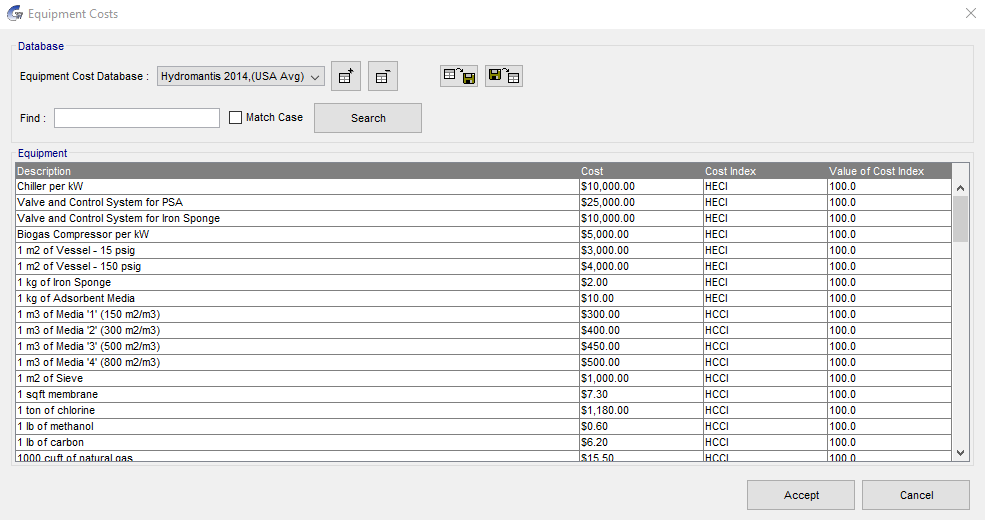The width and height of the screenshot is (985, 520).
Task: Click the Value of Cost Index header
Action: (888, 171)
